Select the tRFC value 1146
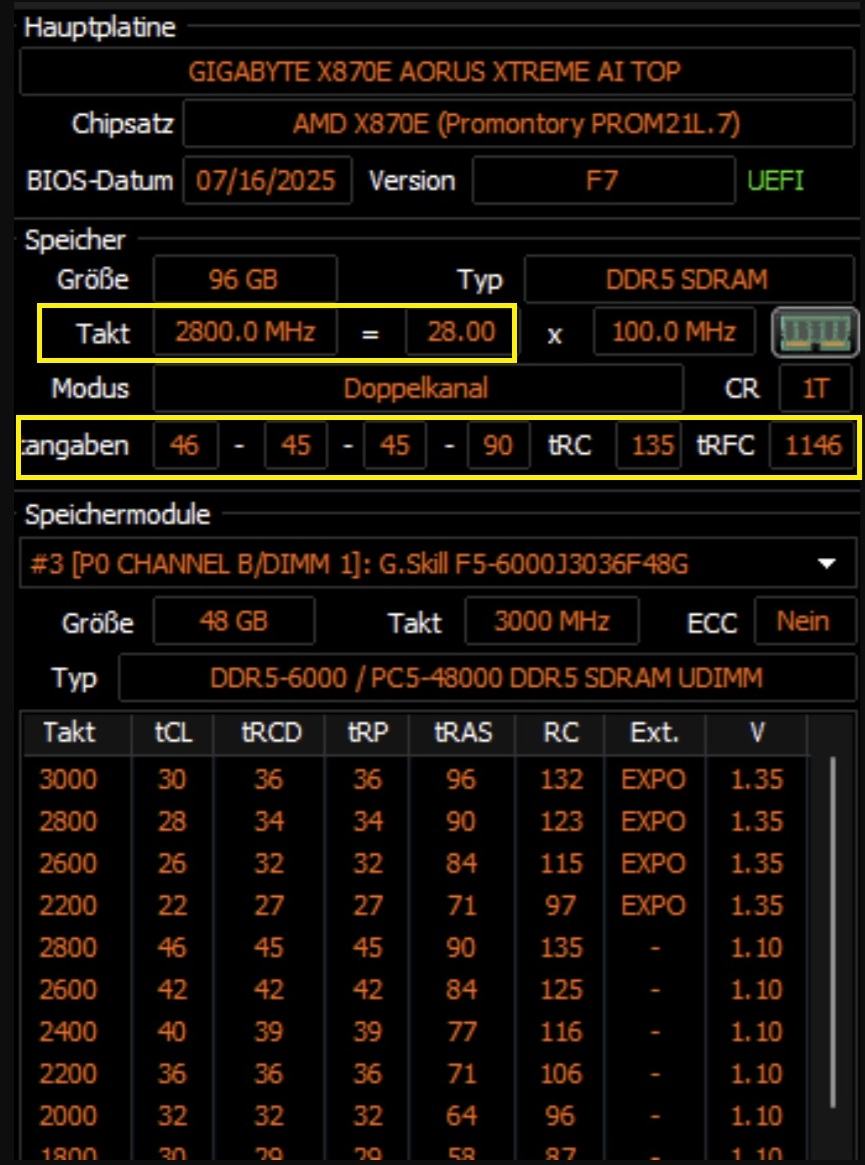Screen dimensions: 865x1165 (811, 446)
